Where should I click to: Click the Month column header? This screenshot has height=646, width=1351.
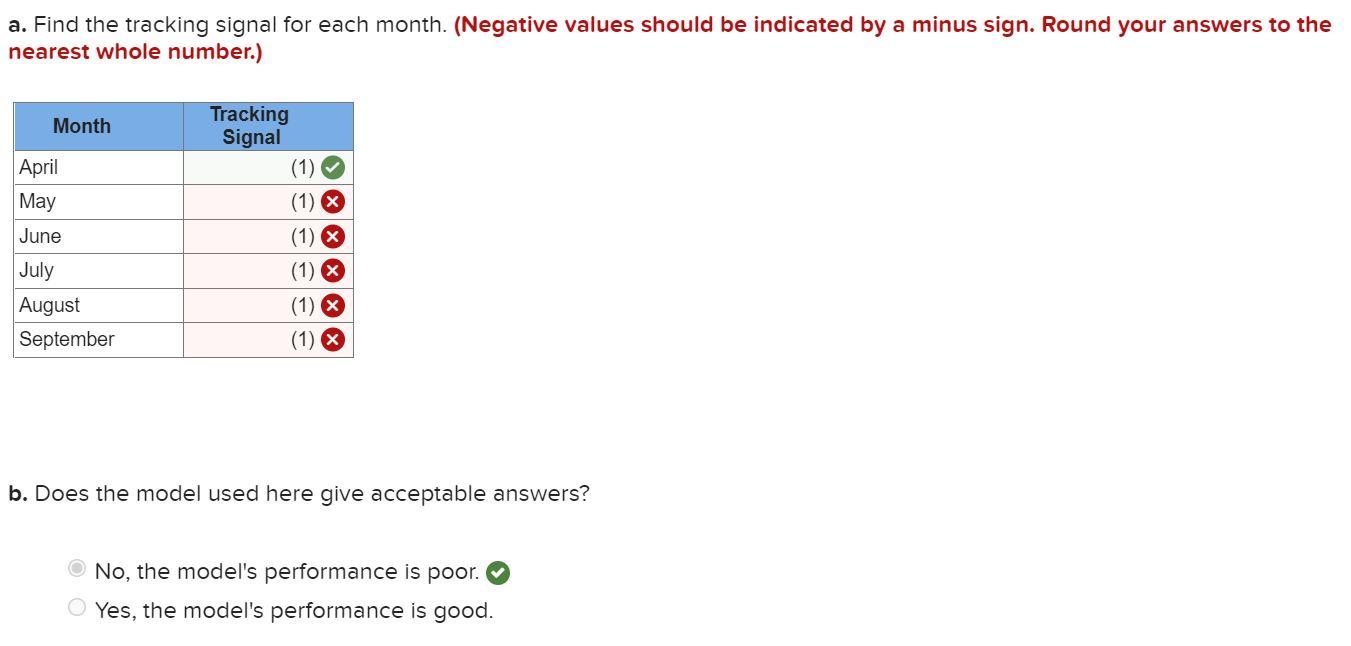click(x=81, y=125)
